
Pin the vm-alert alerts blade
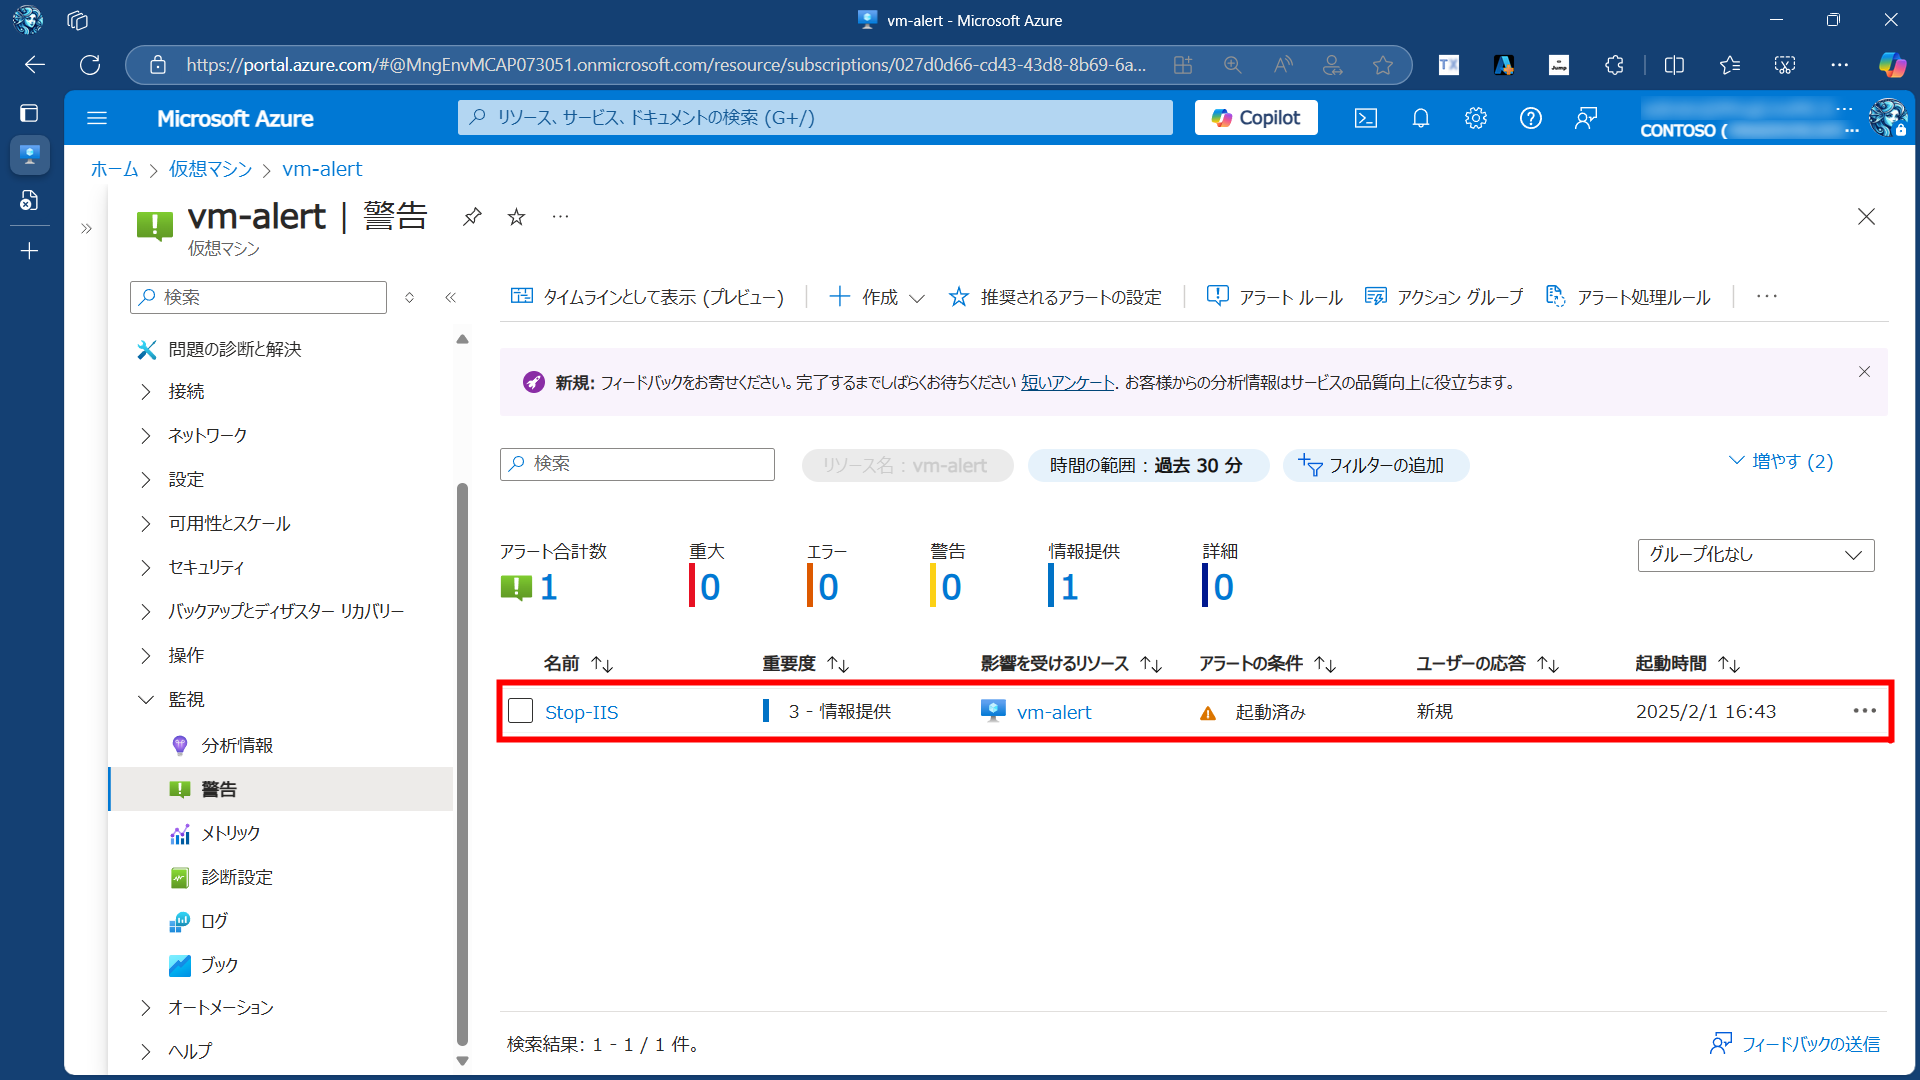click(x=472, y=216)
